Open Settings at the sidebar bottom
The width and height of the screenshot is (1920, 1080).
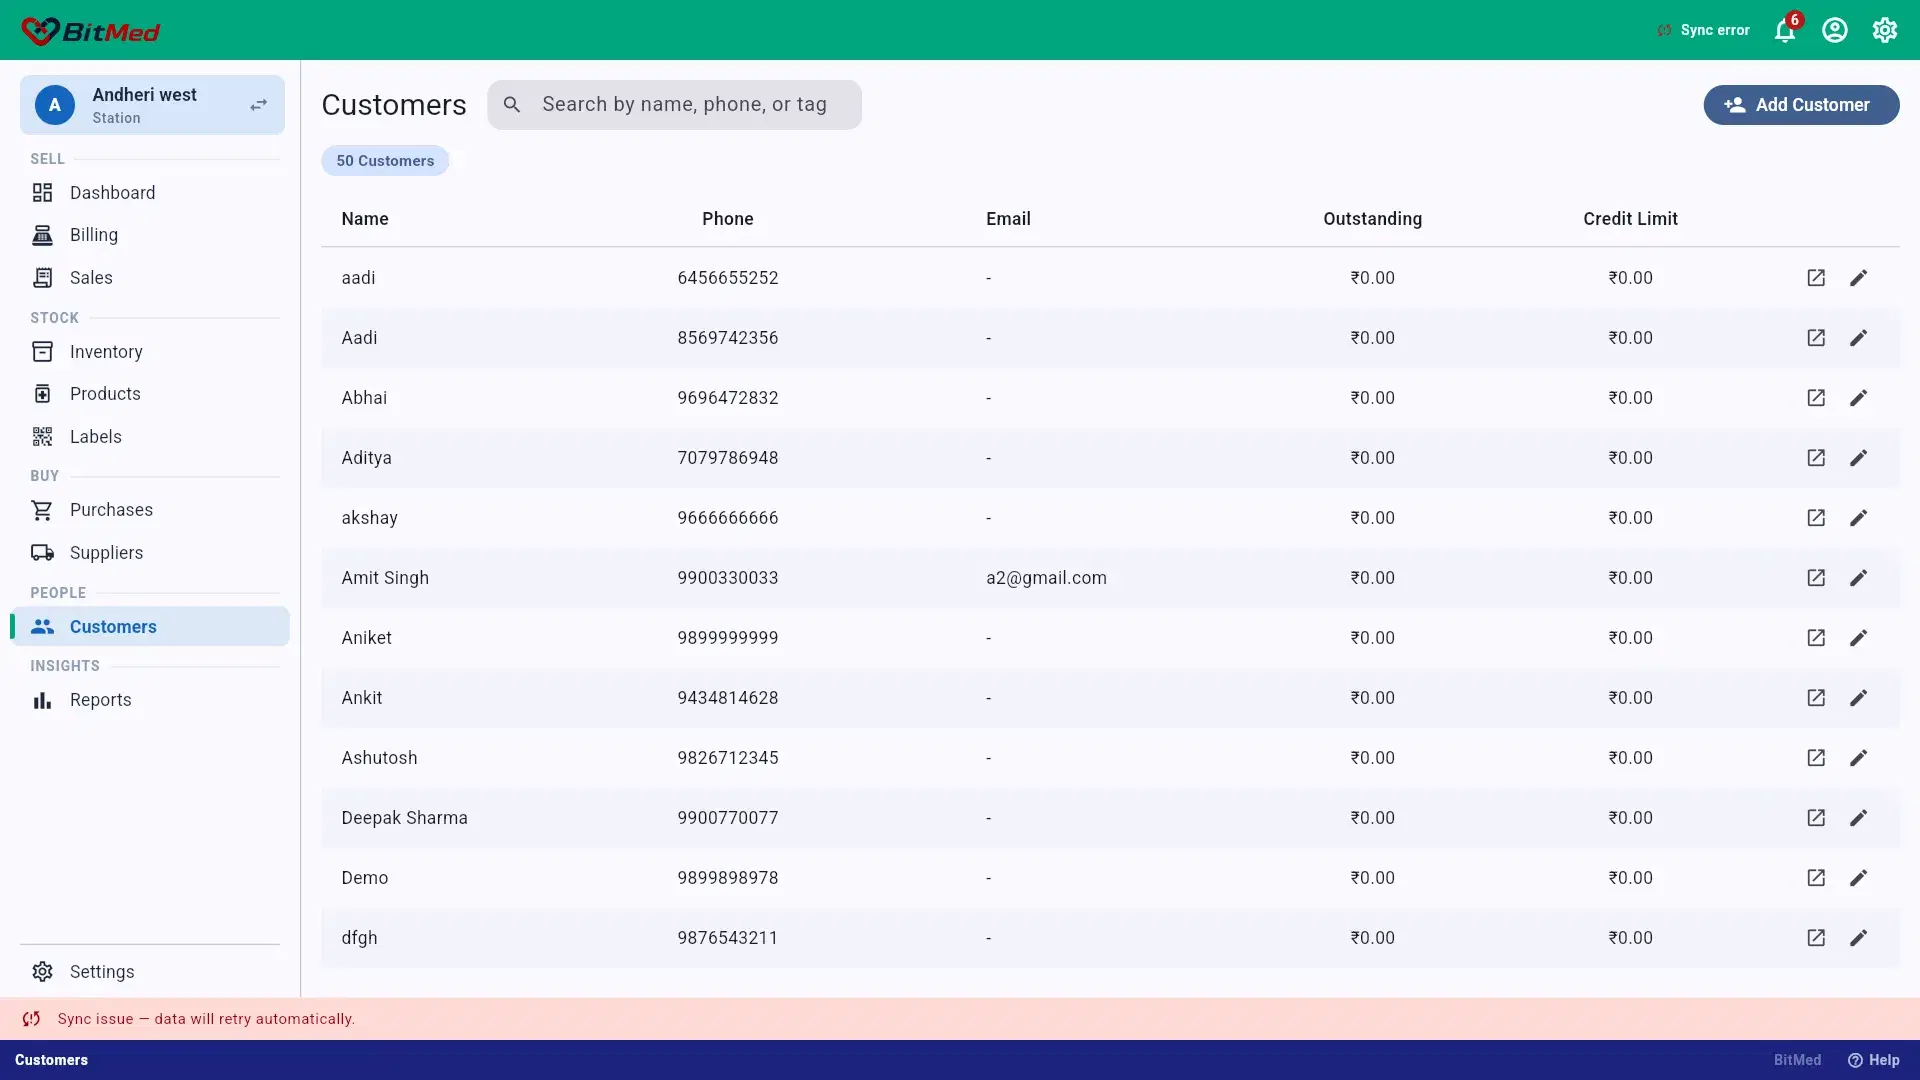click(150, 972)
